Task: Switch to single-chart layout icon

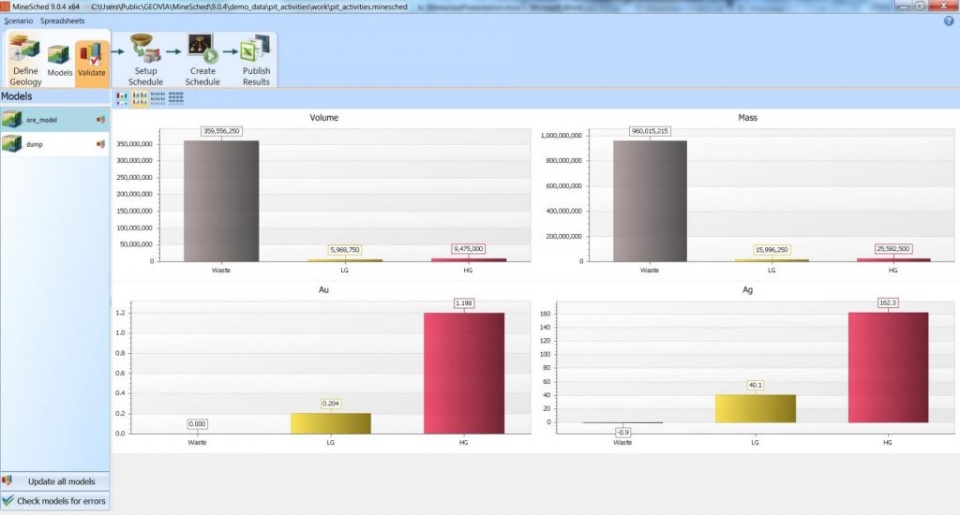Action: coord(122,98)
